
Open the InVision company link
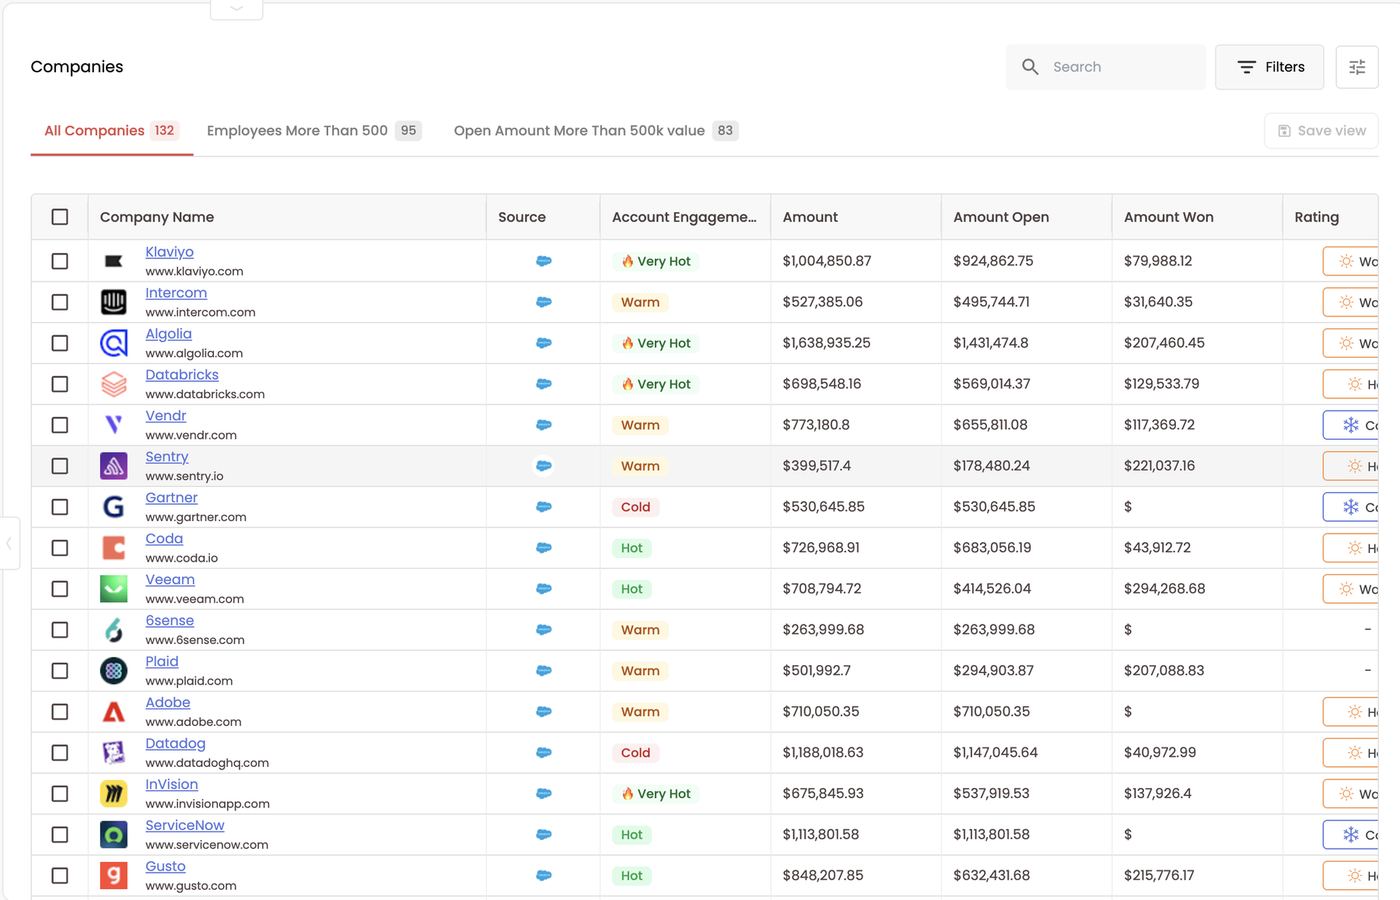[x=172, y=785]
